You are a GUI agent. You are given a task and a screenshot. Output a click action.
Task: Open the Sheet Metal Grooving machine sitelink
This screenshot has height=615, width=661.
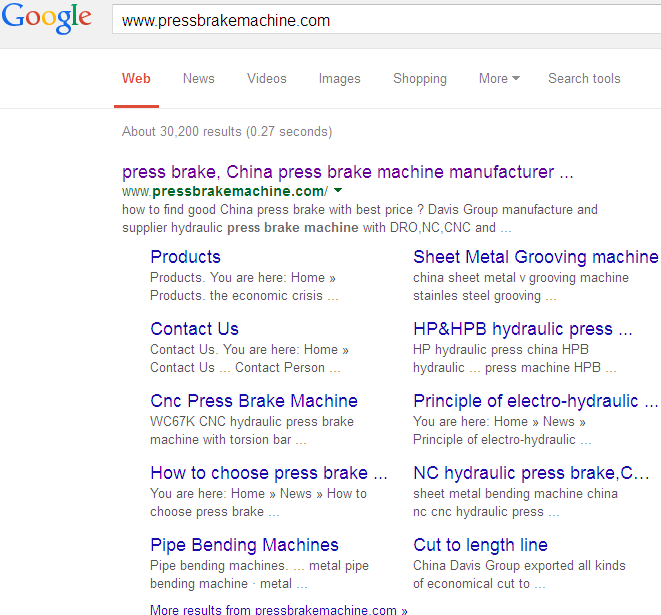coord(536,257)
